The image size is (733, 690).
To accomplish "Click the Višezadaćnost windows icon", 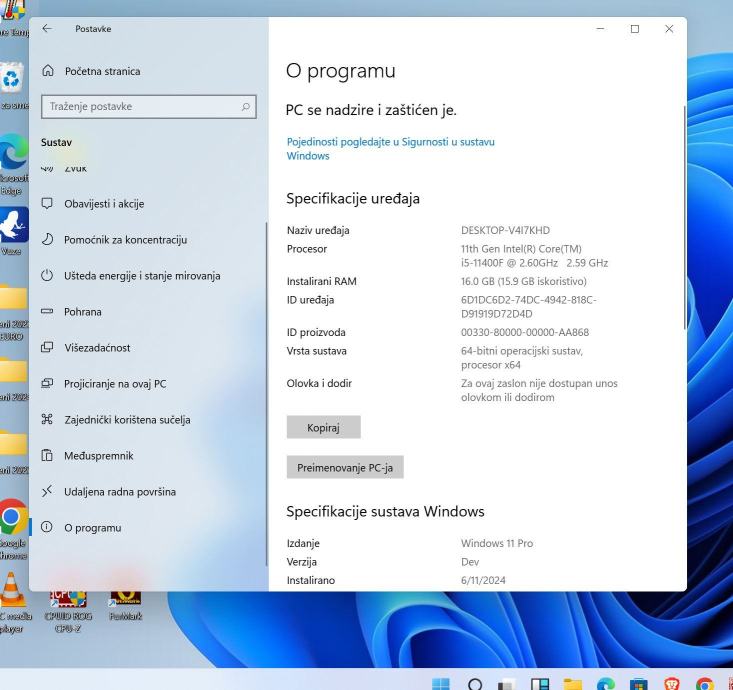I will (x=47, y=347).
